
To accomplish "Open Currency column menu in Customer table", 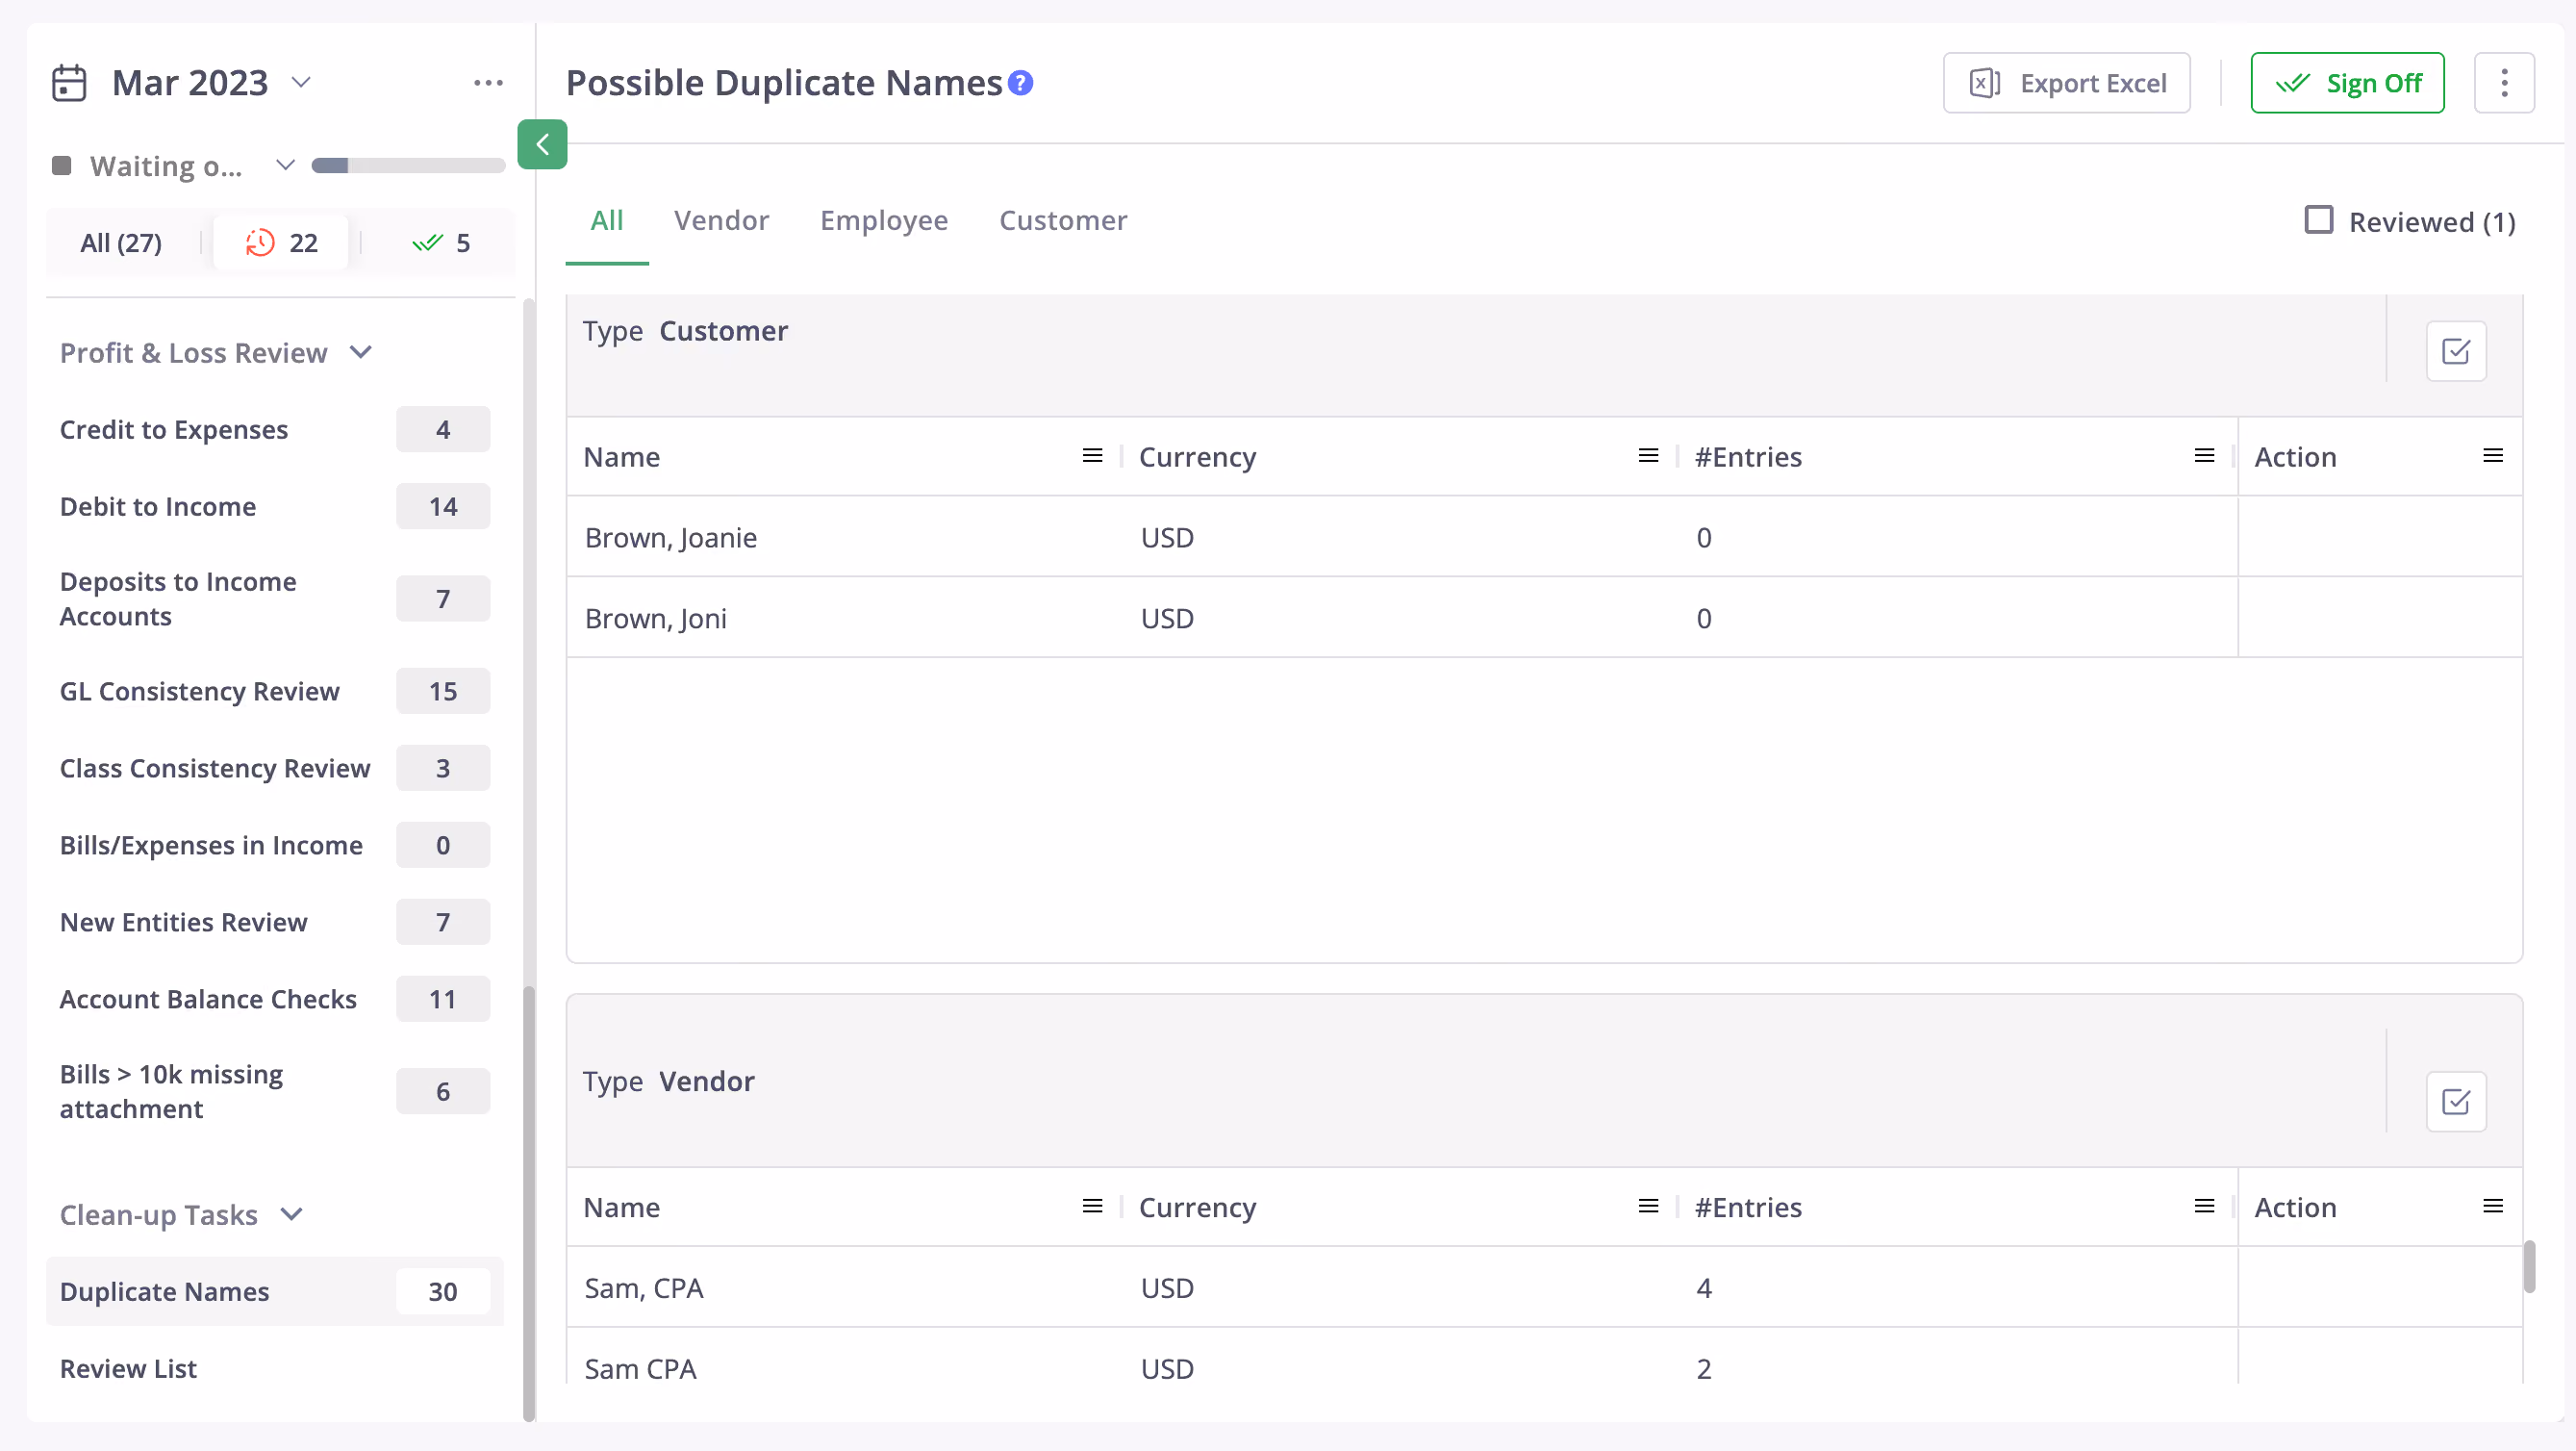I will [1648, 456].
